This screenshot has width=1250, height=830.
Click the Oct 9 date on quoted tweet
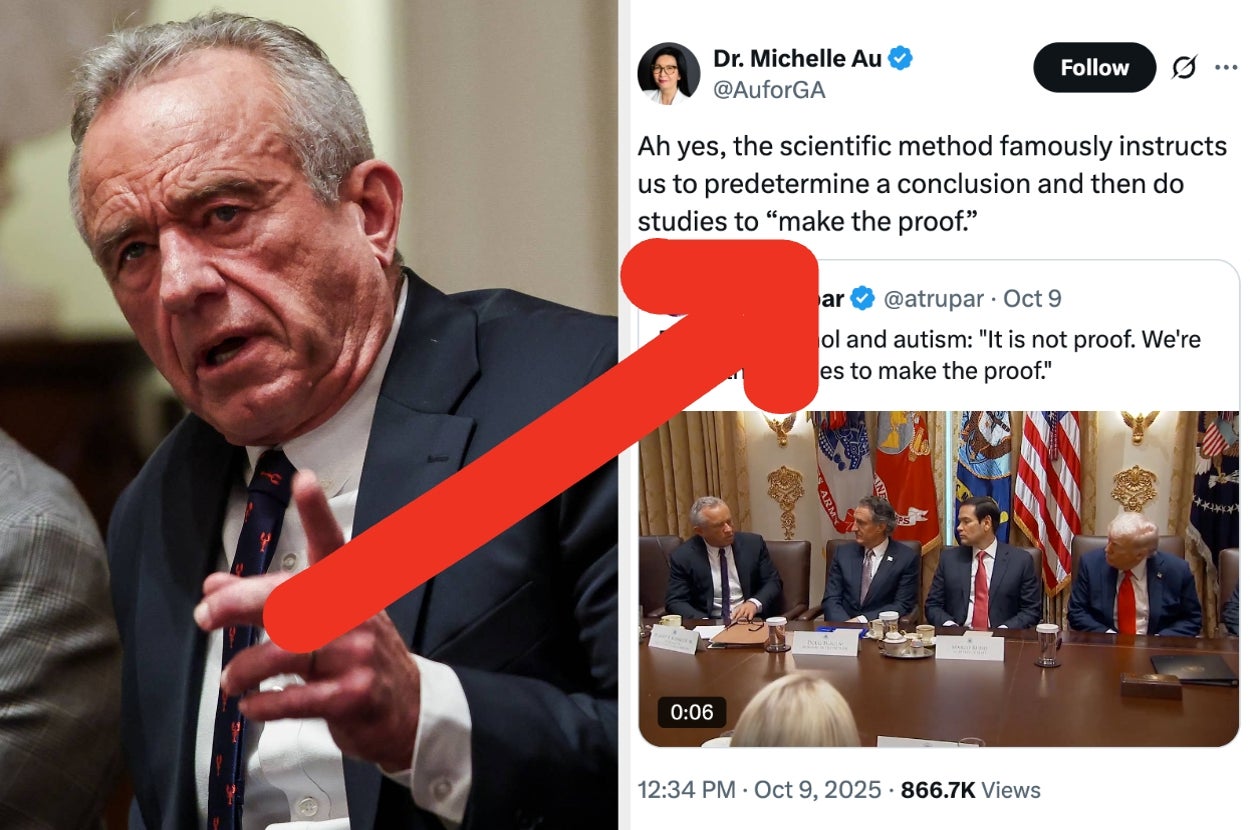pyautogui.click(x=1032, y=298)
